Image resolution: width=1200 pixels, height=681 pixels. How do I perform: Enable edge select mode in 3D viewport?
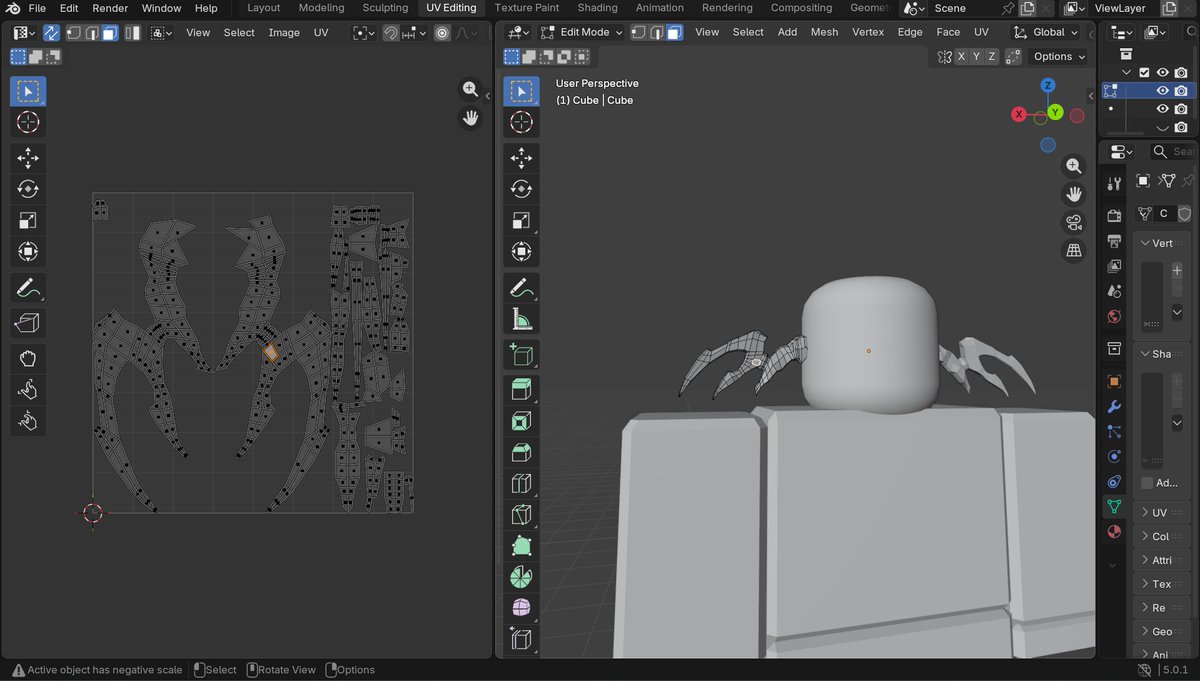657,32
